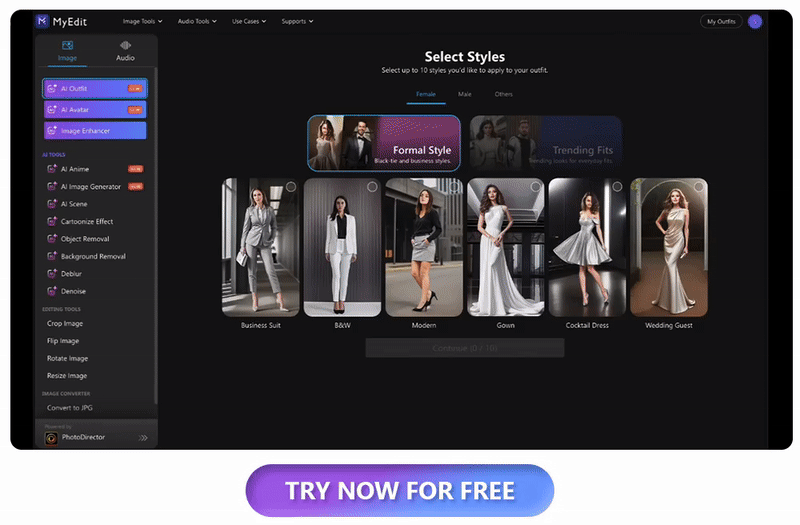Viewport: 800px width, 525px height.
Task: Click the Business Suit outfit thumbnail
Action: pos(261,247)
